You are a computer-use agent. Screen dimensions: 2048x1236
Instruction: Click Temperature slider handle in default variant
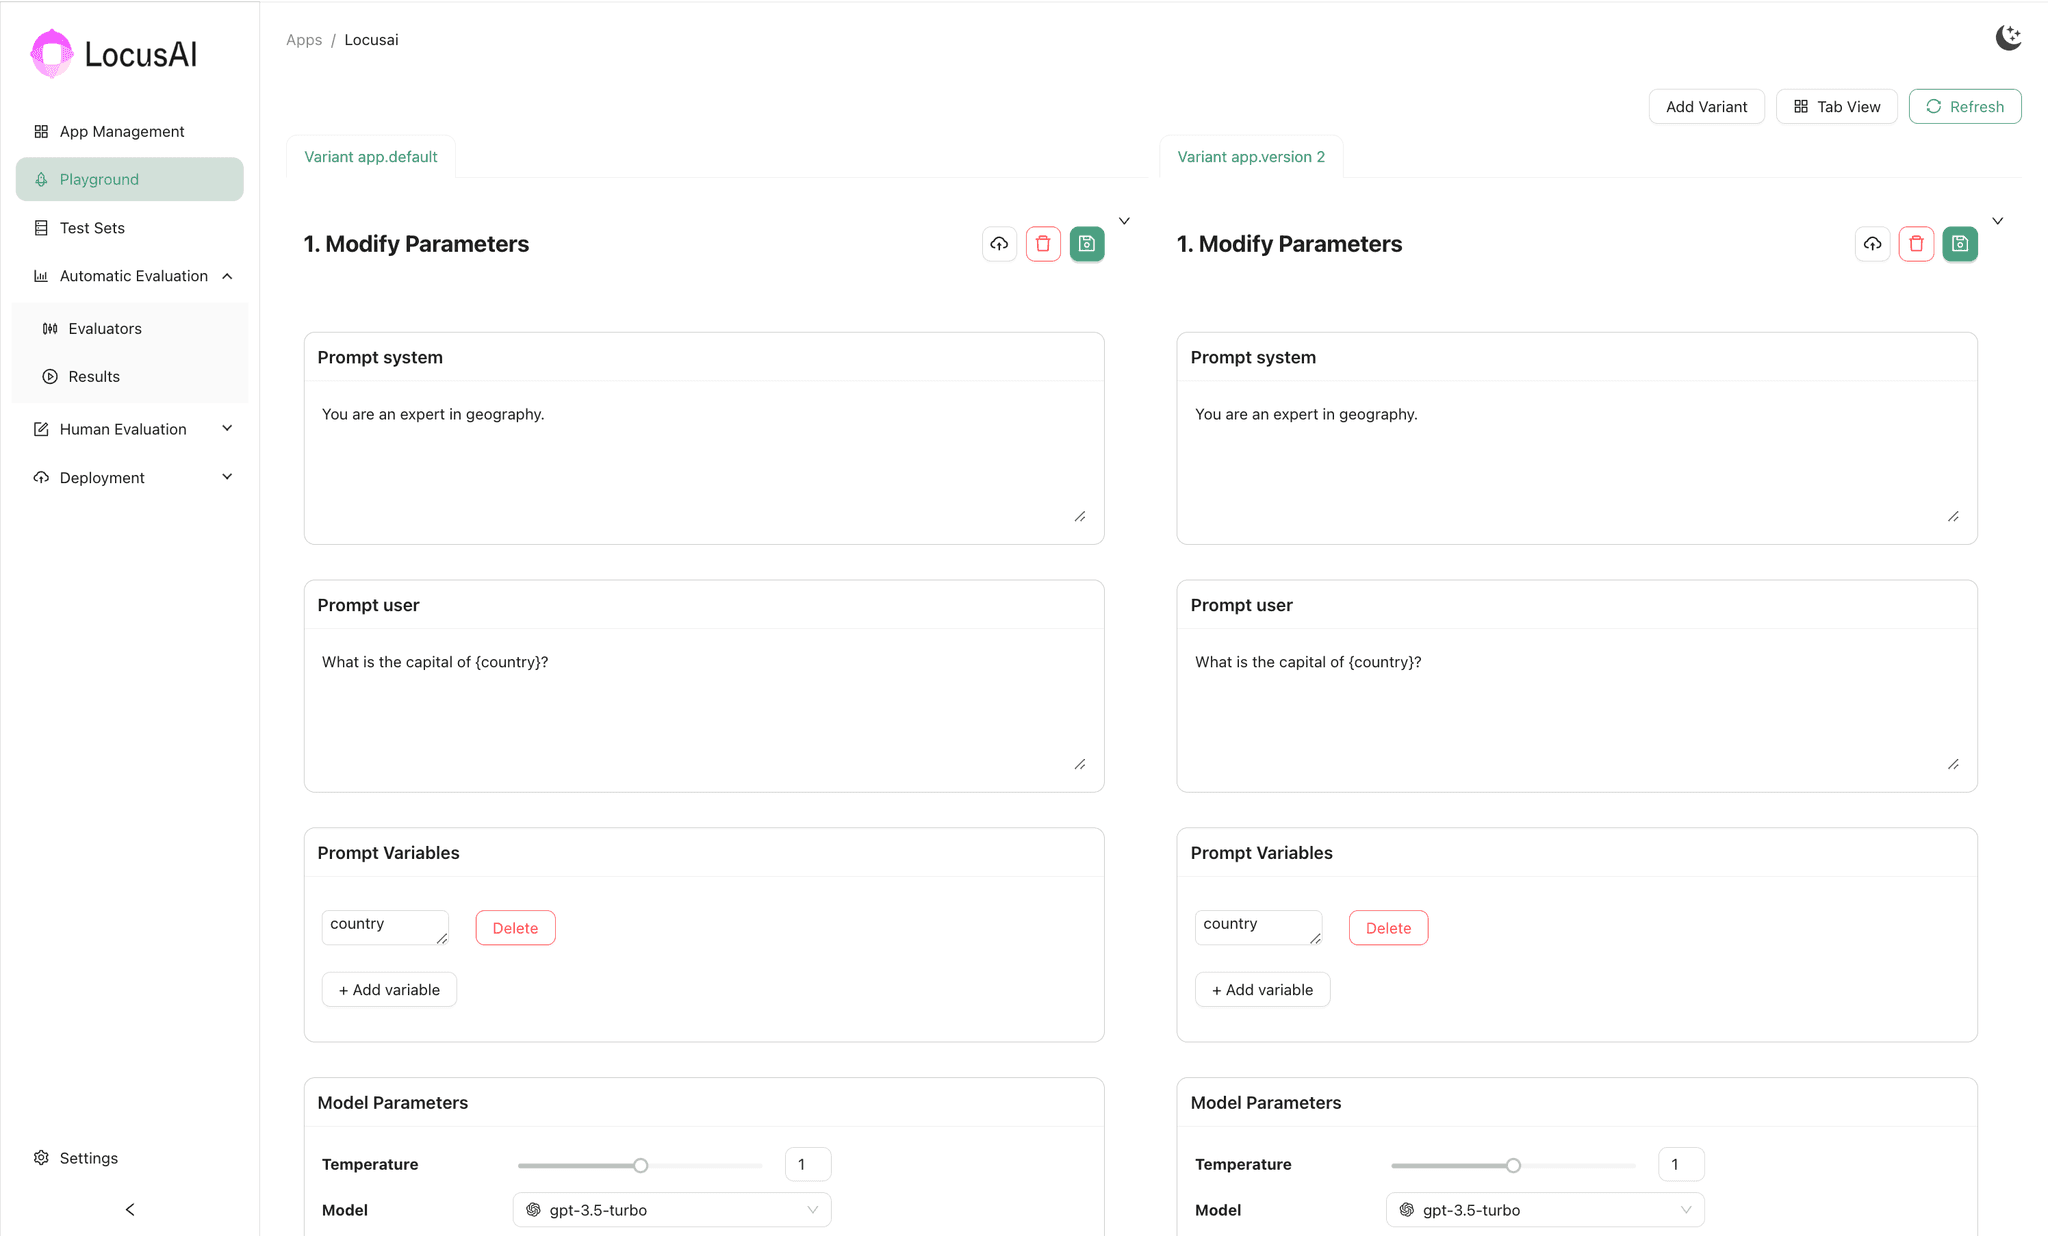coord(641,1165)
